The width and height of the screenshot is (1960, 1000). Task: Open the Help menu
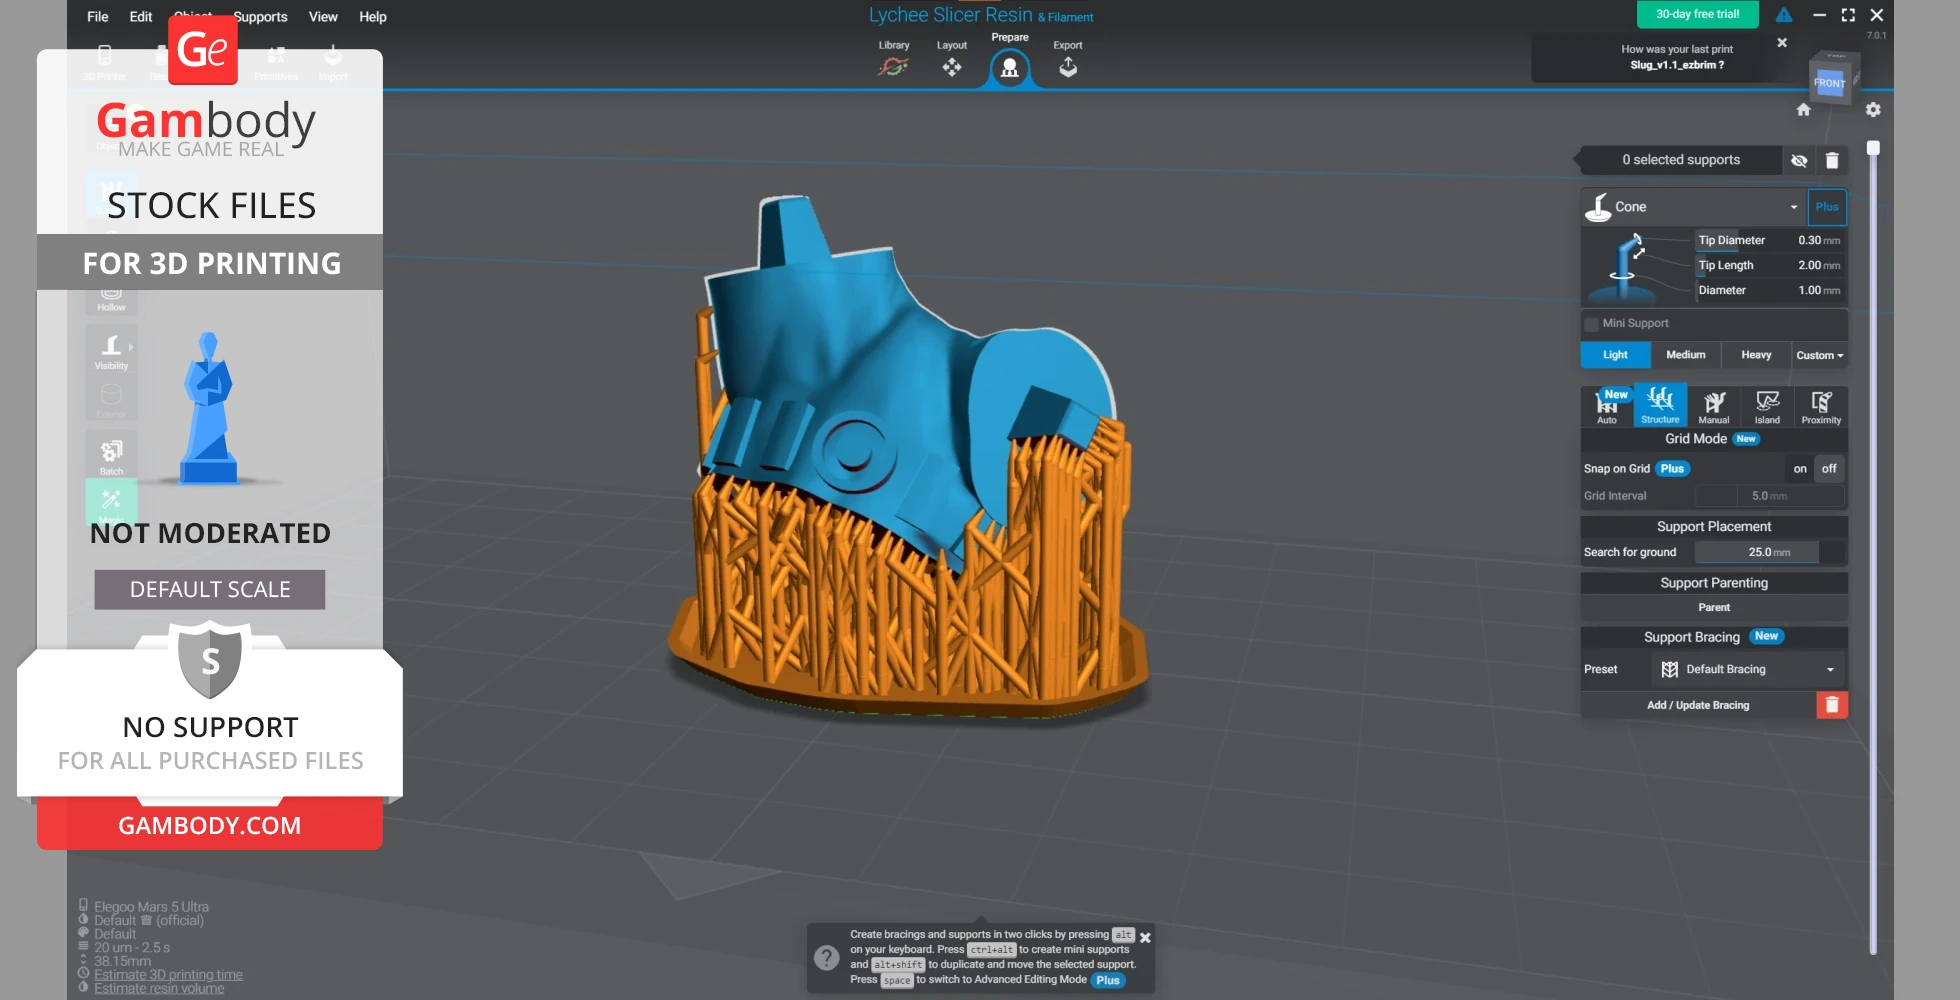click(x=373, y=17)
